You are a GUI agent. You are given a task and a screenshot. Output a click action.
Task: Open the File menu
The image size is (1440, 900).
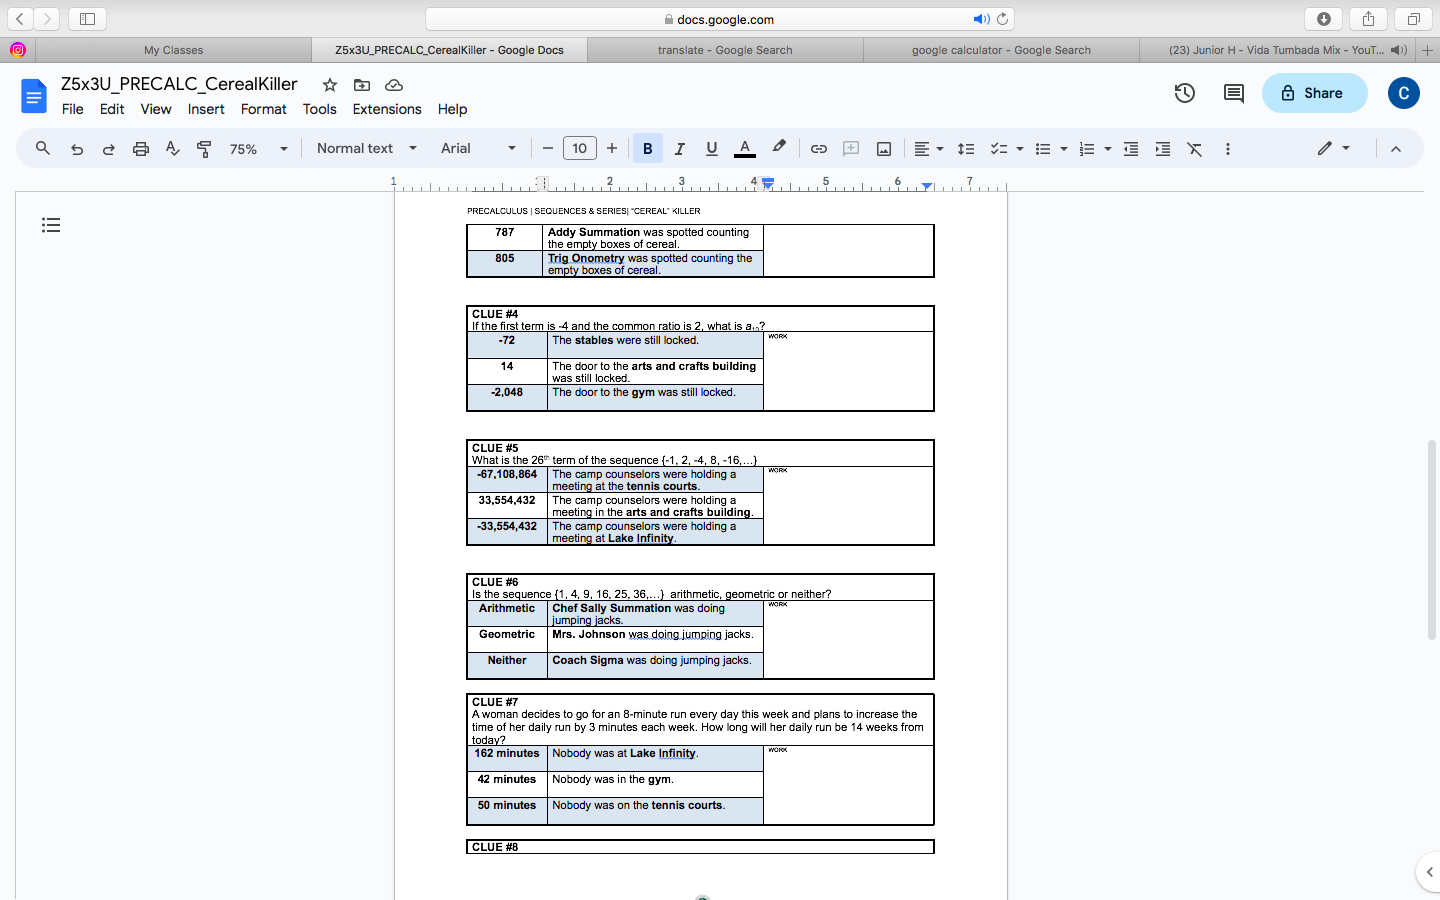point(73,109)
